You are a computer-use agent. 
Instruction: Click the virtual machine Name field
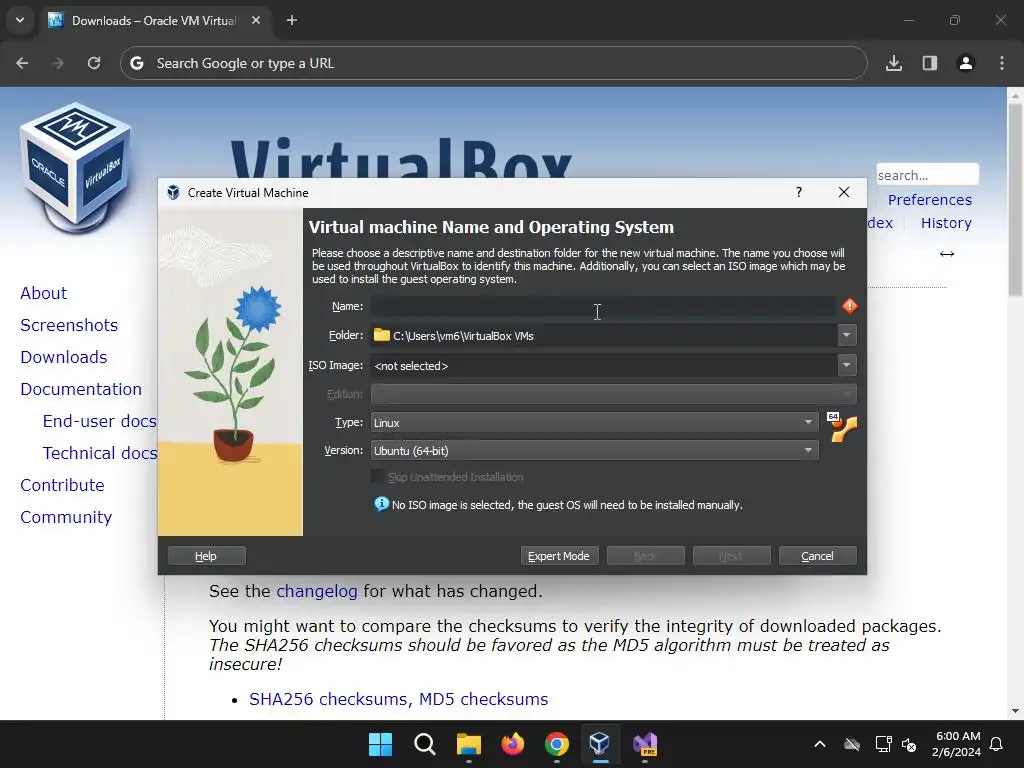pos(603,306)
